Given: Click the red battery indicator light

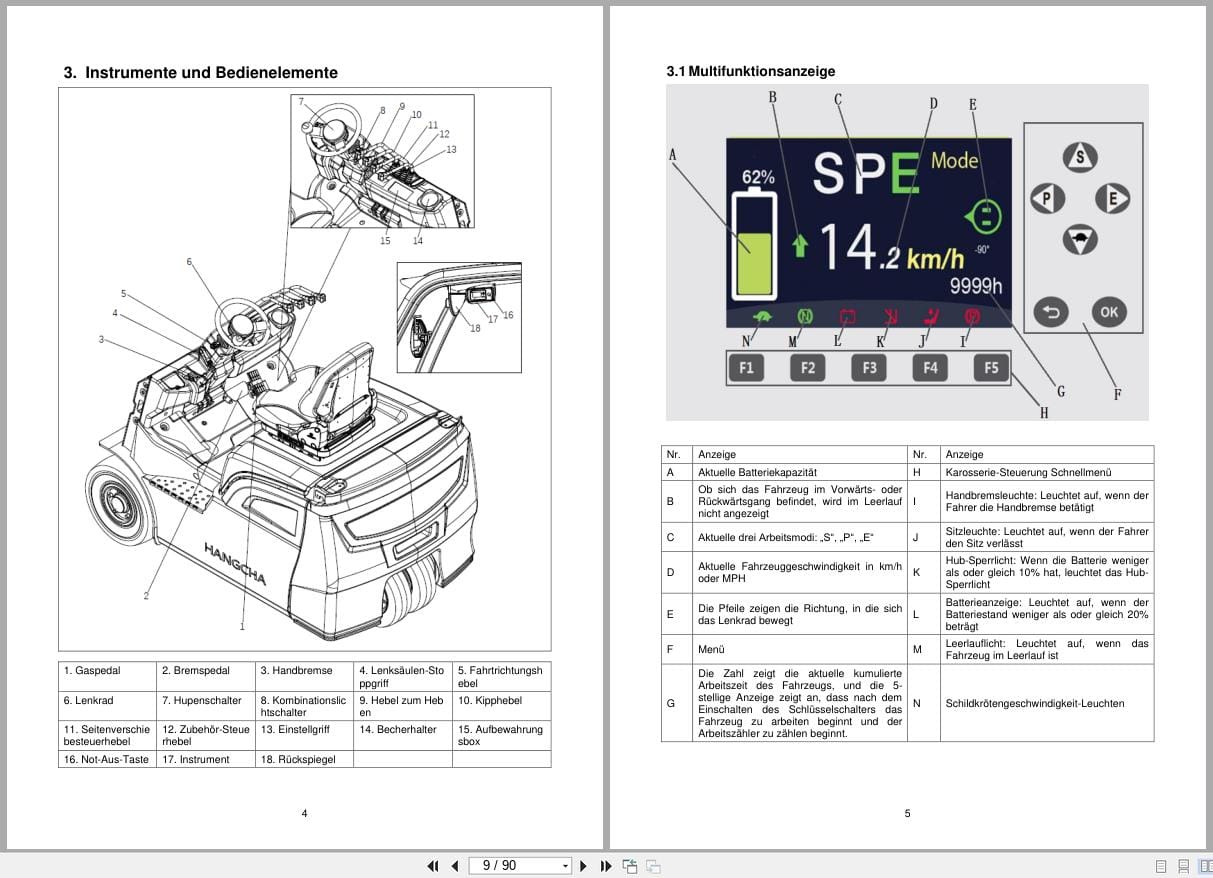Looking at the screenshot, I should coord(847,317).
